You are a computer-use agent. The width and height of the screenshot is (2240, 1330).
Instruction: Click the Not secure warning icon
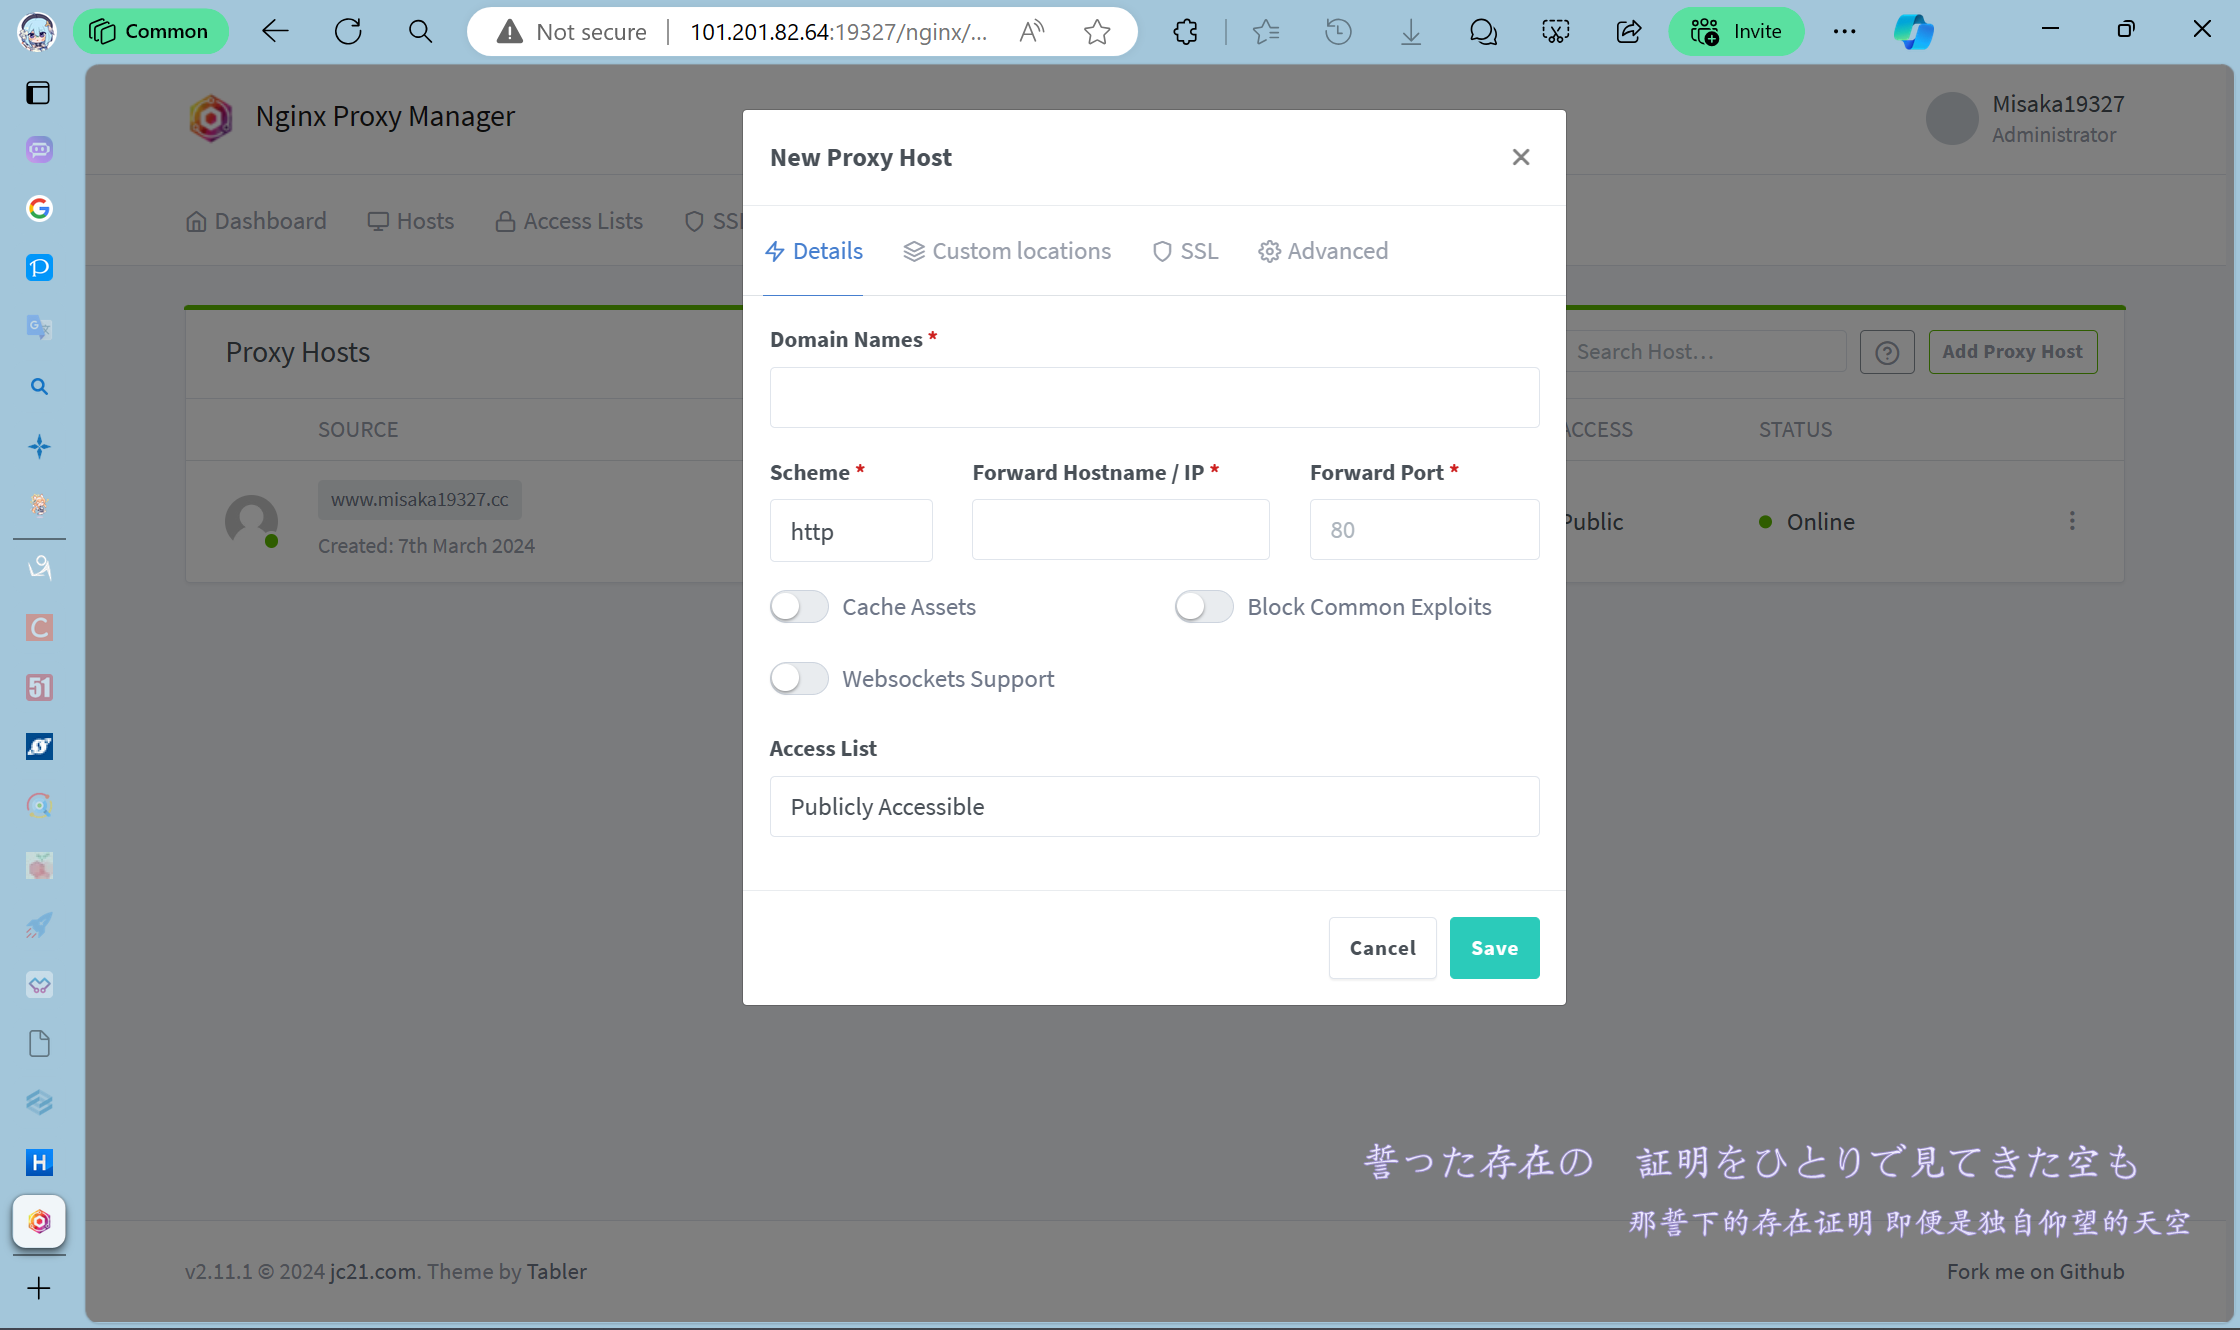510,32
